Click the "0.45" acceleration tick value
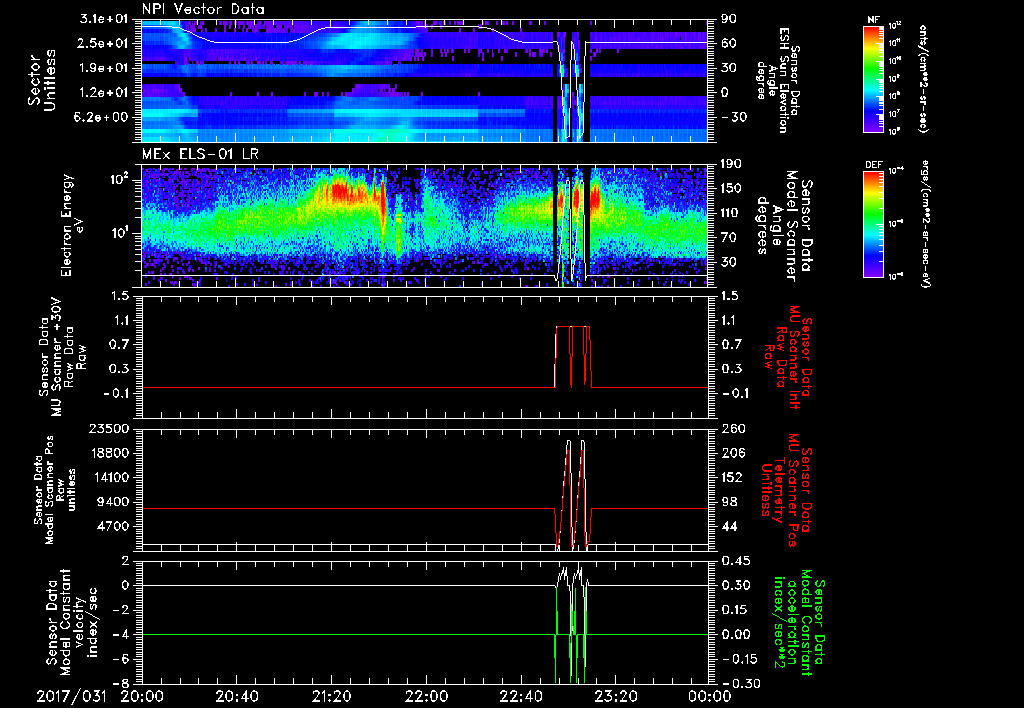The width and height of the screenshot is (1024, 708). pos(734,561)
